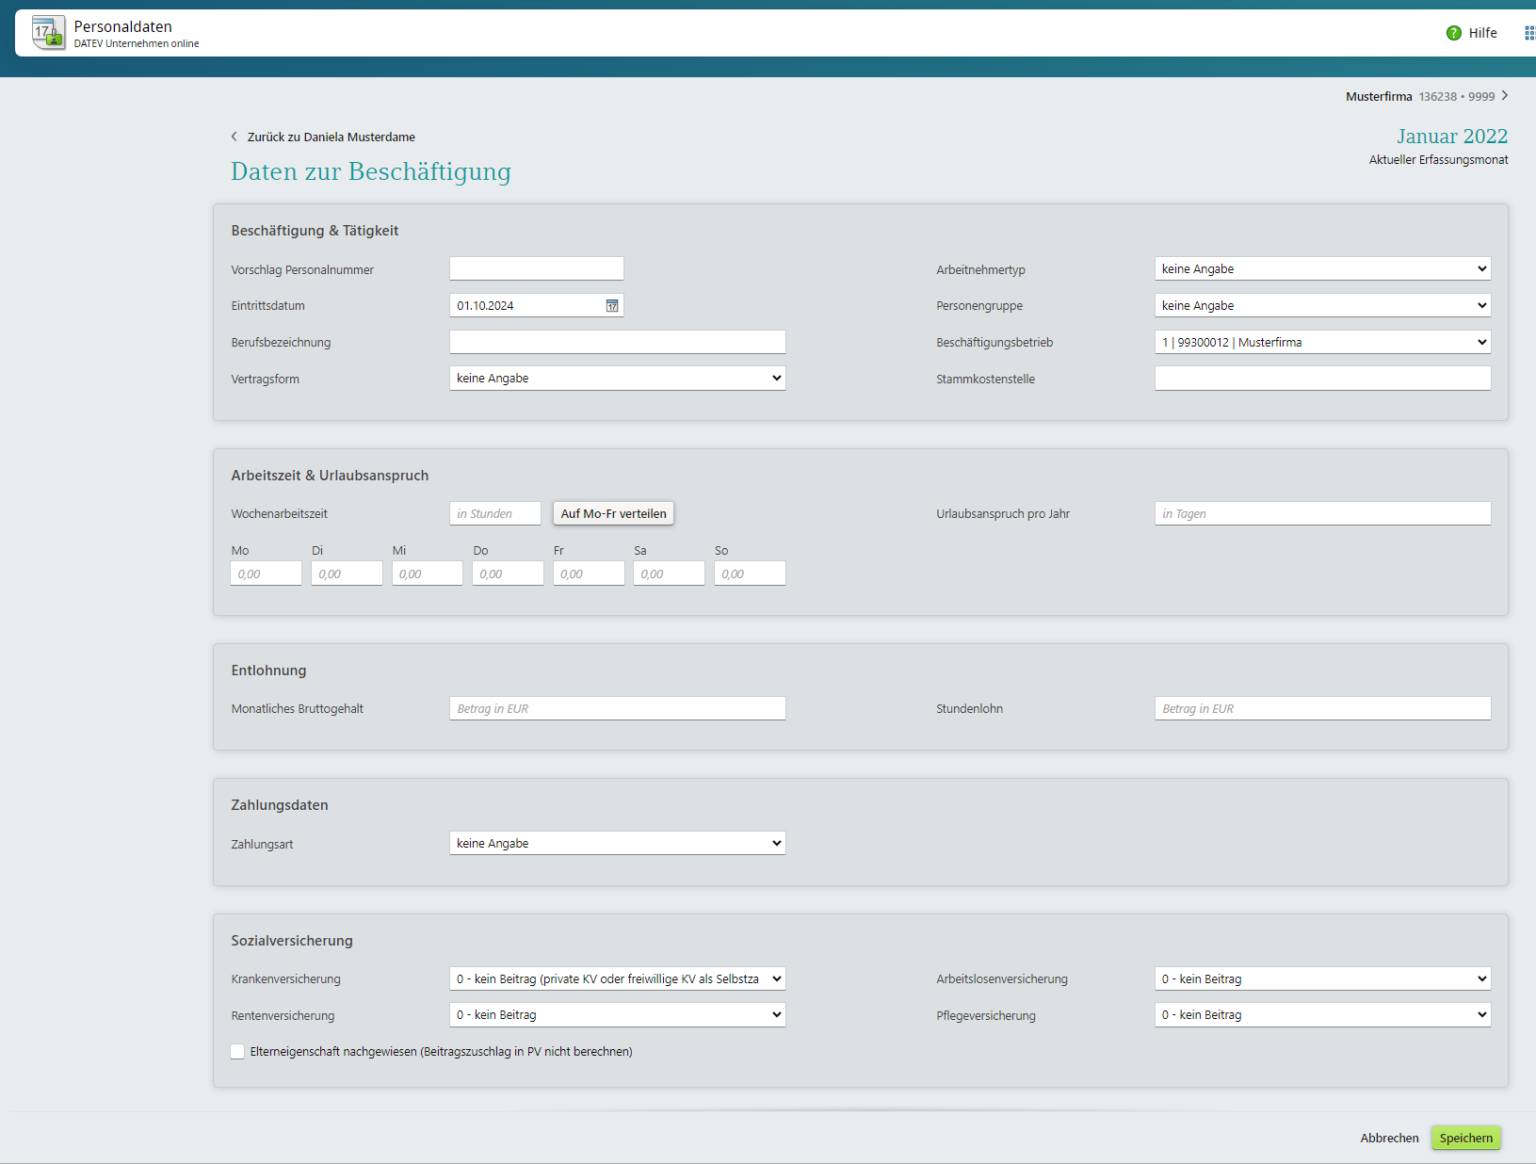Click the Berufsbezeichnung input field
Viewport: 1536px width, 1164px height.
(618, 342)
